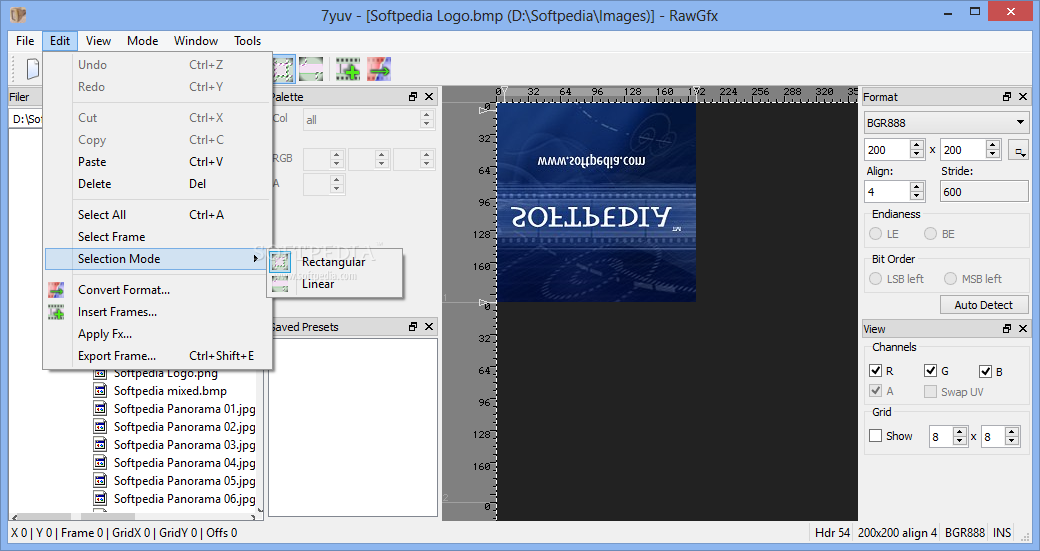Toggle the G channel checkbox

[931, 371]
